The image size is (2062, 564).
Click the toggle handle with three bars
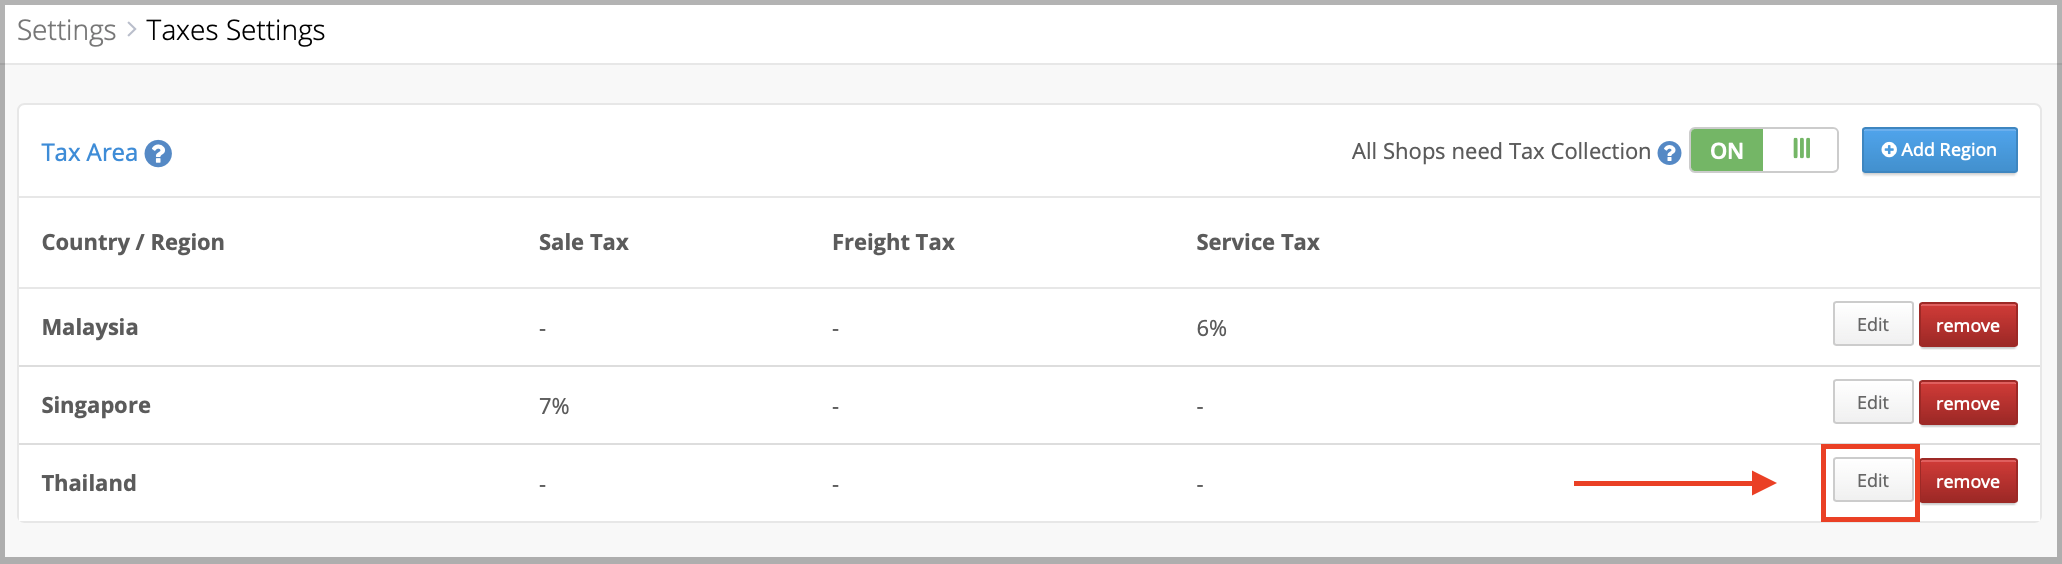click(x=1801, y=150)
